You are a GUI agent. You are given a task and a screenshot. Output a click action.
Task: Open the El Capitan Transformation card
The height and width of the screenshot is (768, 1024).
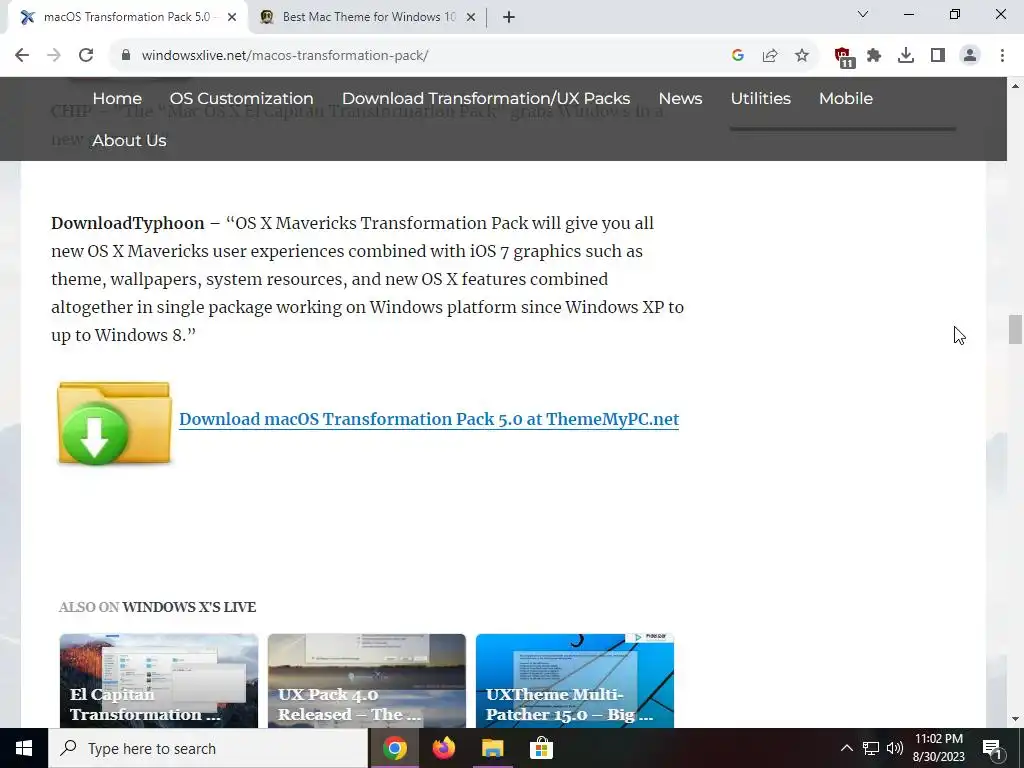pyautogui.click(x=159, y=680)
